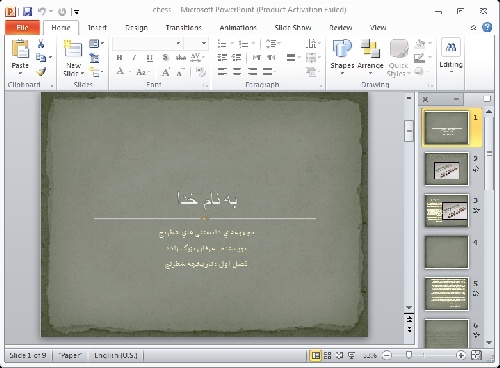
Task: Switch to the Slide Show tab
Action: click(293, 28)
